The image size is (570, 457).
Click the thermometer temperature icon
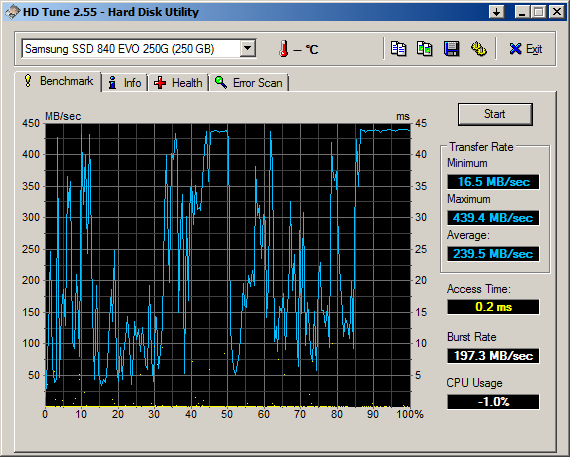[x=284, y=49]
